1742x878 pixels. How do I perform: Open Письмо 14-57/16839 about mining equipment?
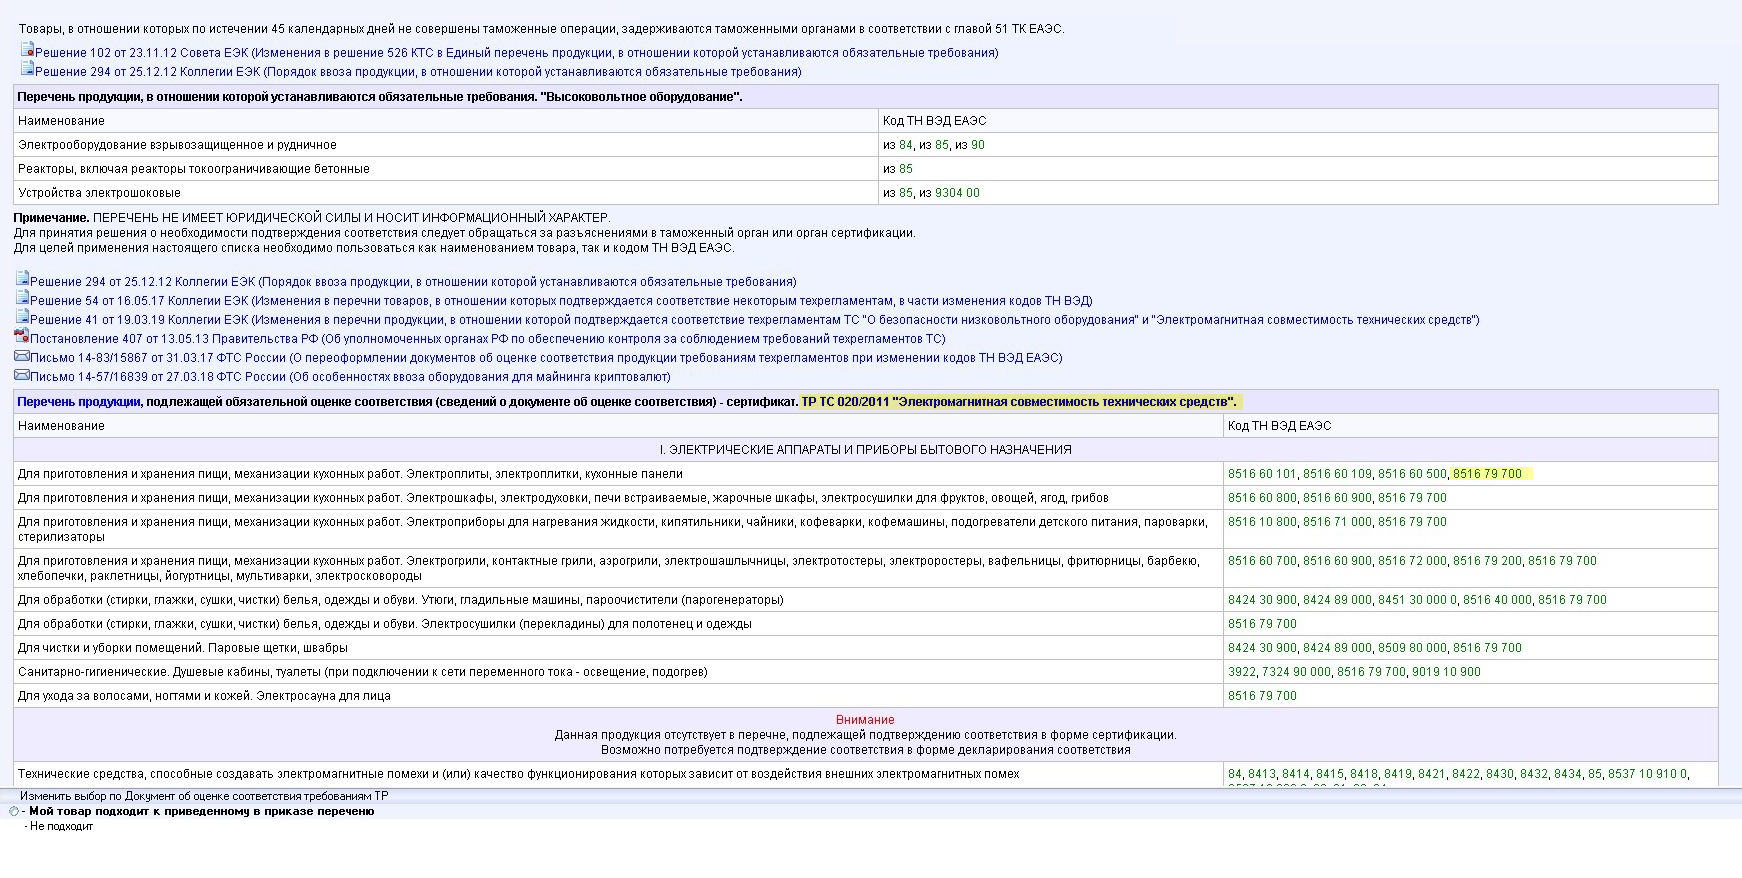click(x=350, y=377)
